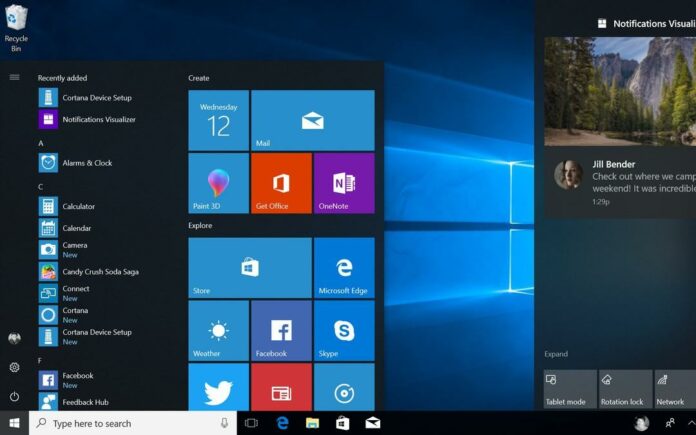Open Settings gear in Start sidebar
This screenshot has height=435, width=696.
coord(14,368)
